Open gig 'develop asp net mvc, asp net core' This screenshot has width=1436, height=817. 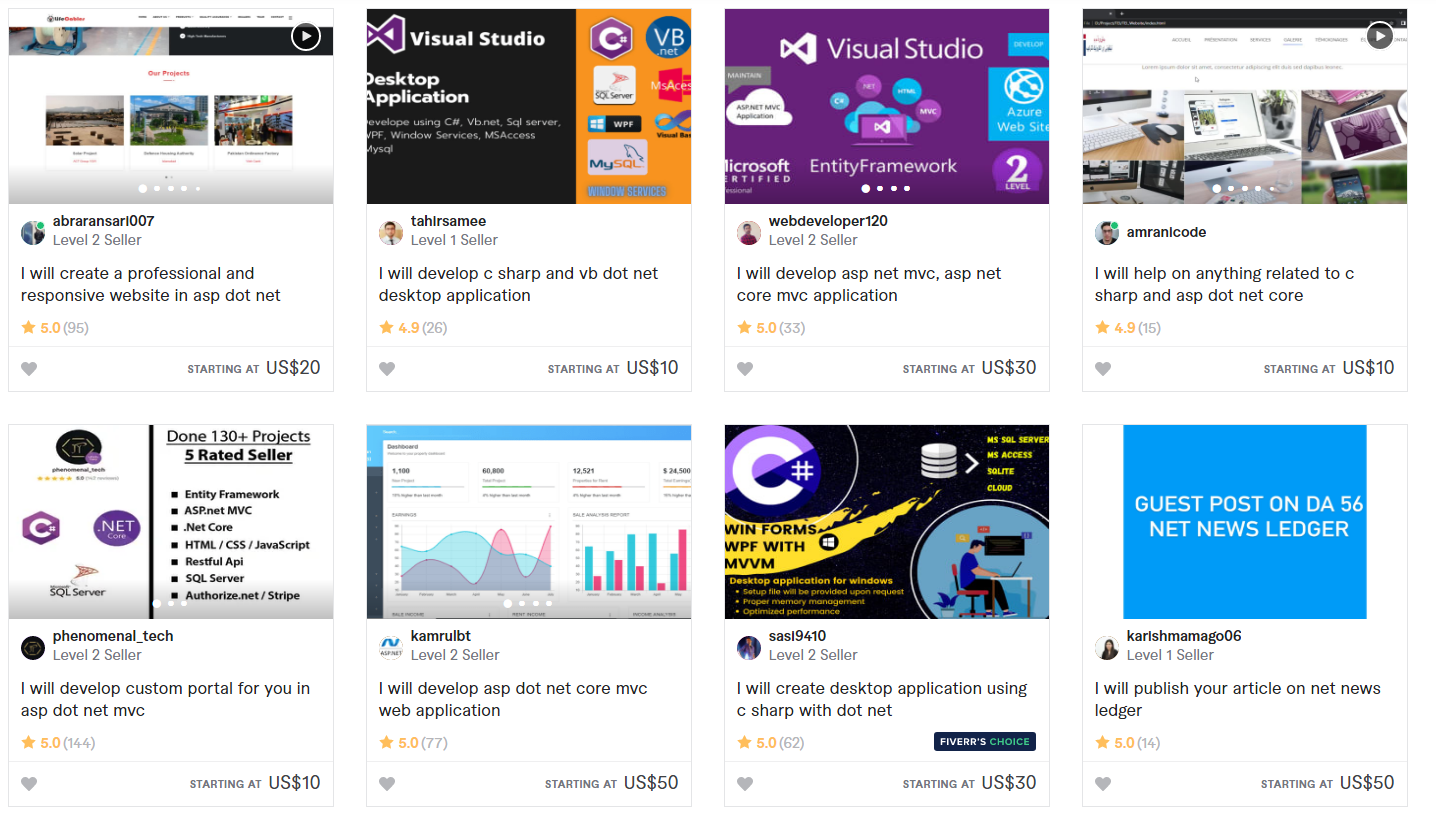pyautogui.click(x=869, y=285)
